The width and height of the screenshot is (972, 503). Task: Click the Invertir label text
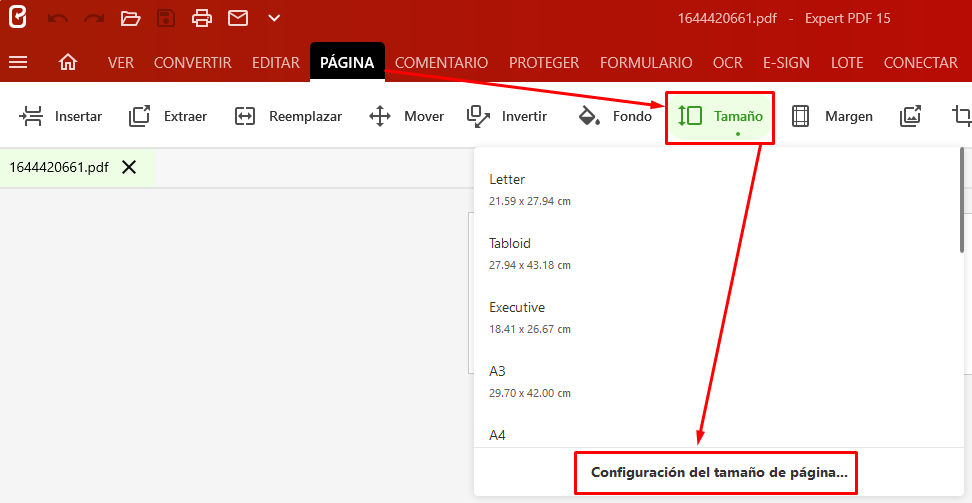click(x=524, y=116)
